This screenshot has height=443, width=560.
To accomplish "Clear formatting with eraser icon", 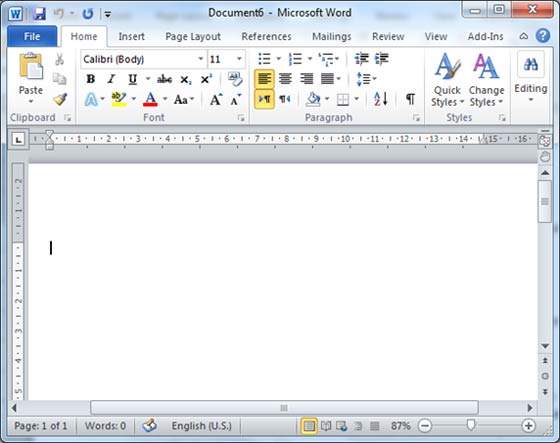I will pos(235,79).
